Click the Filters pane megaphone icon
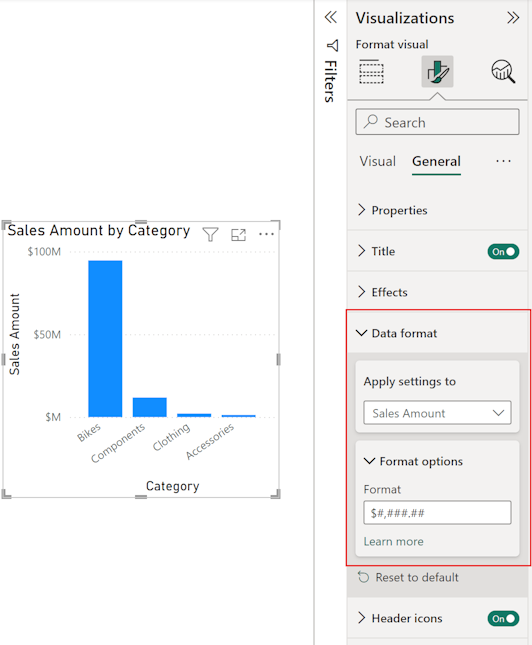Image resolution: width=532 pixels, height=645 pixels. click(332, 45)
